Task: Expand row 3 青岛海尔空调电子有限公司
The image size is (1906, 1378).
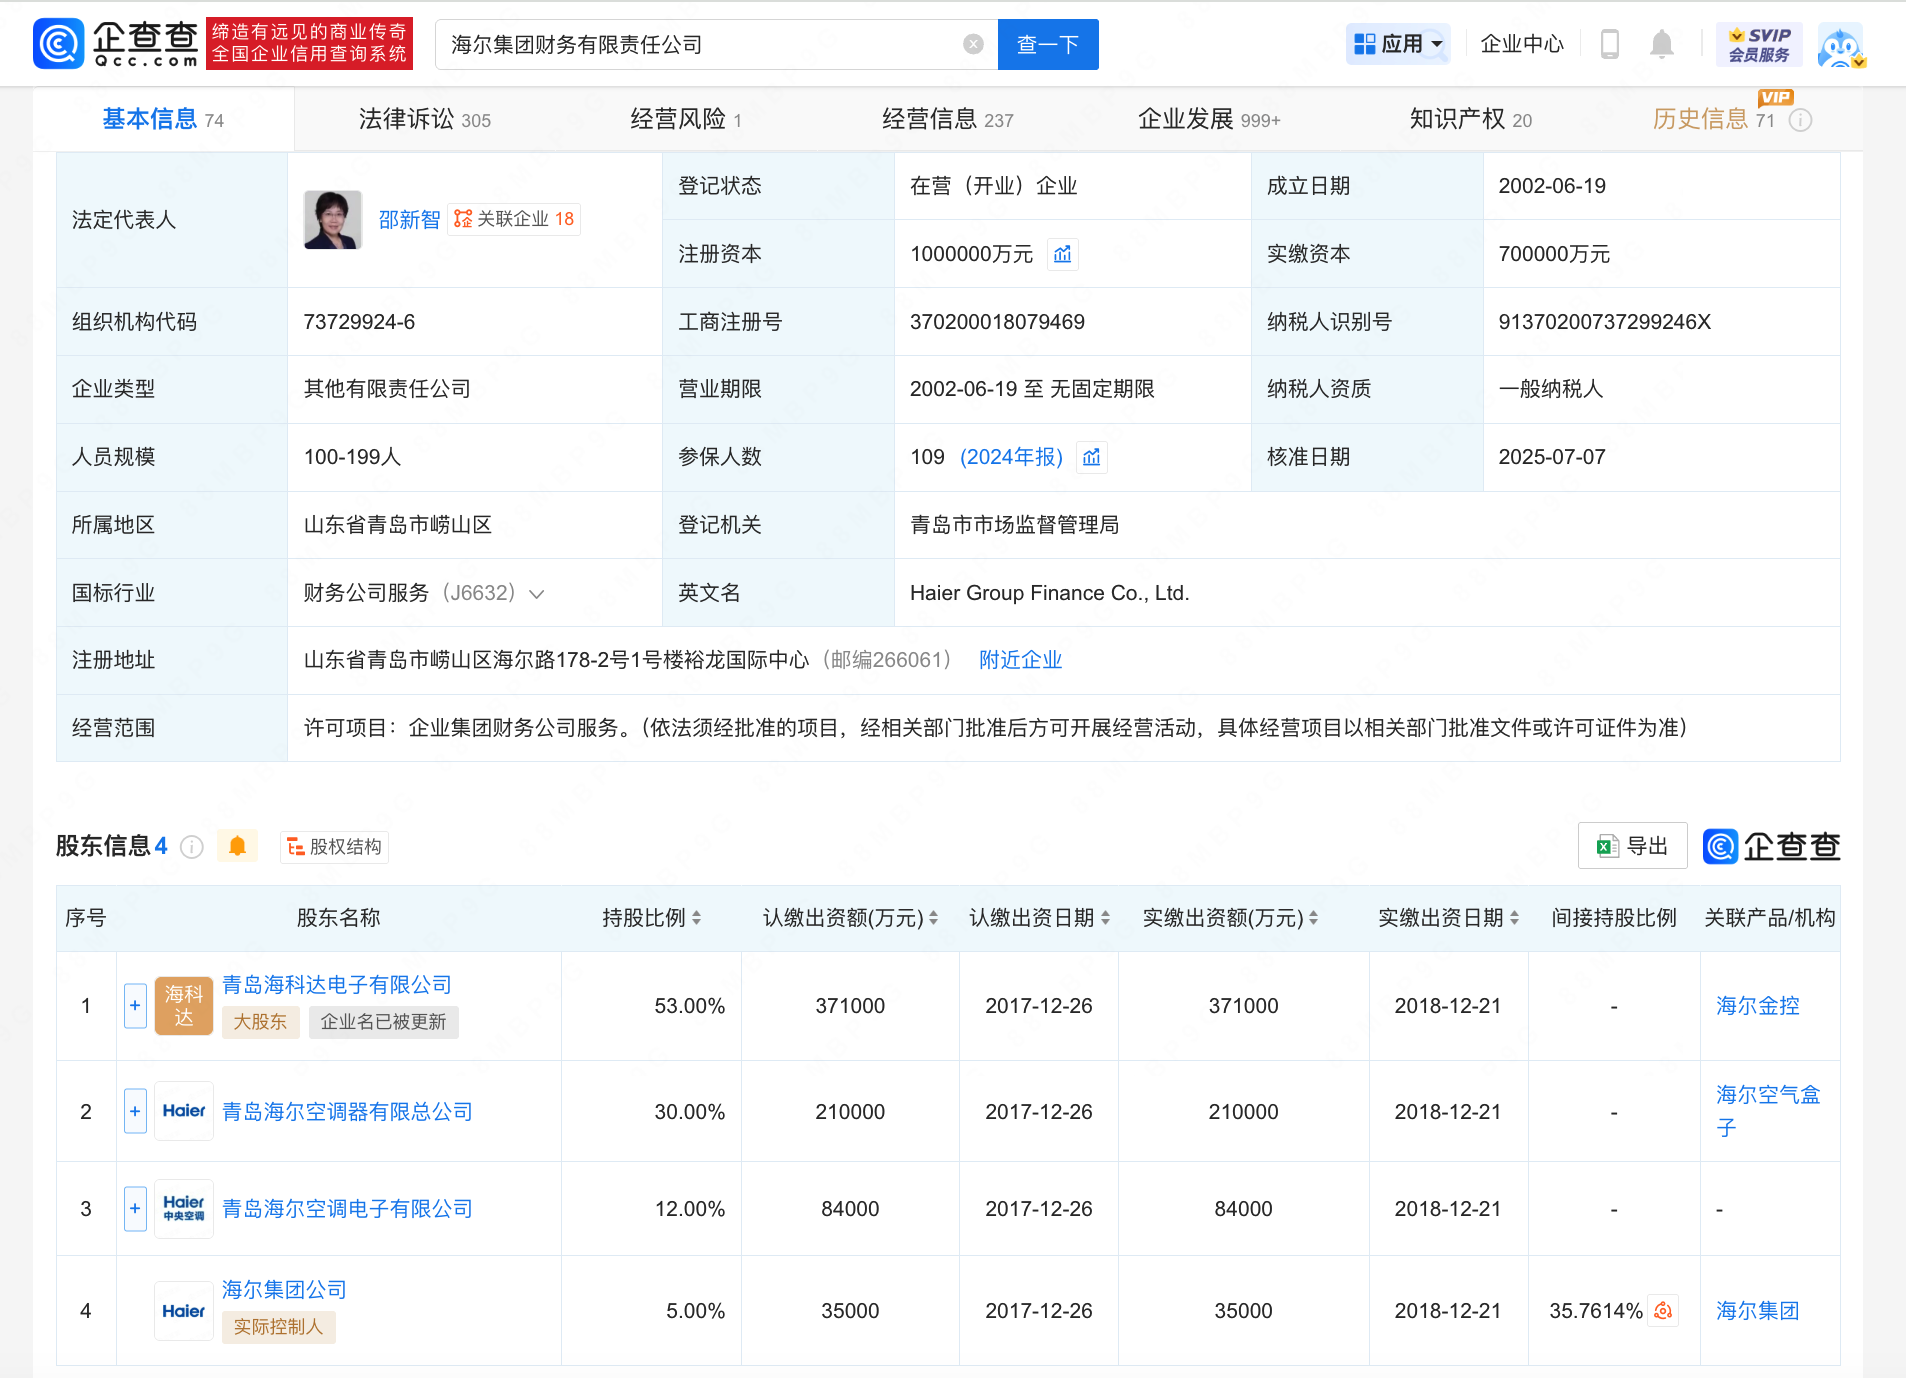Action: pyautogui.click(x=135, y=1208)
